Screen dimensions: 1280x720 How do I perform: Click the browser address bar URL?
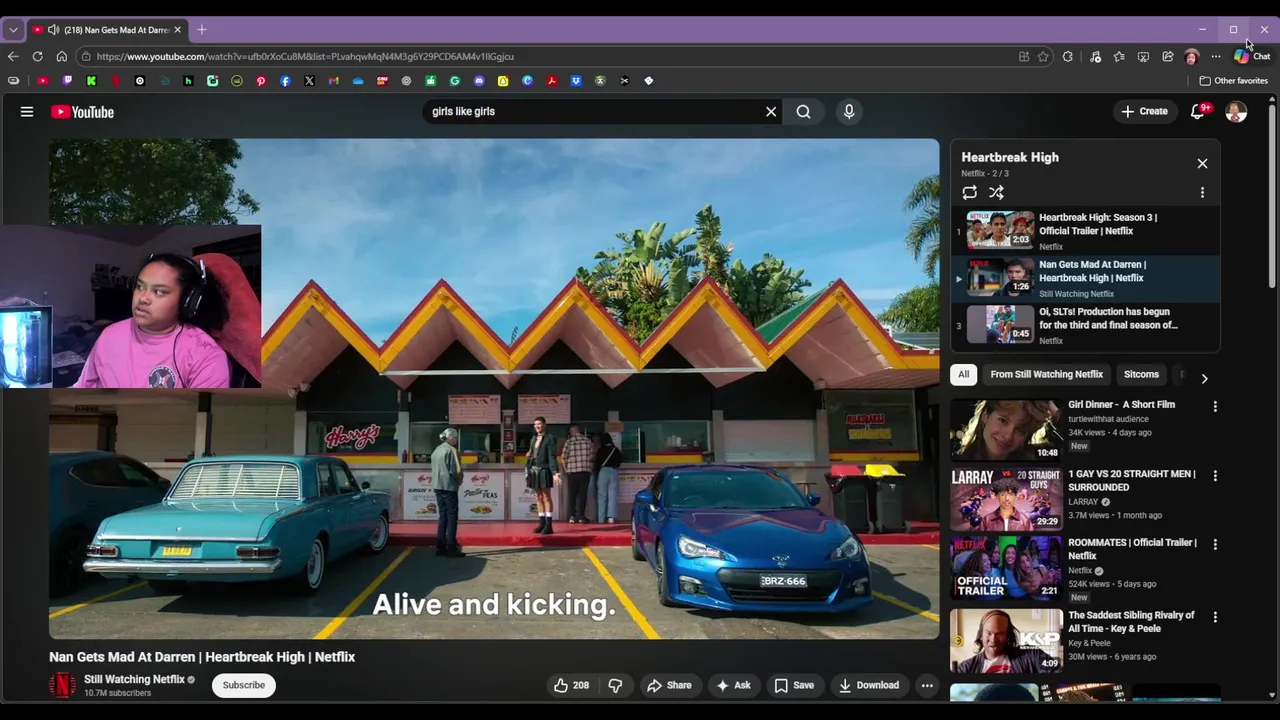click(305, 57)
